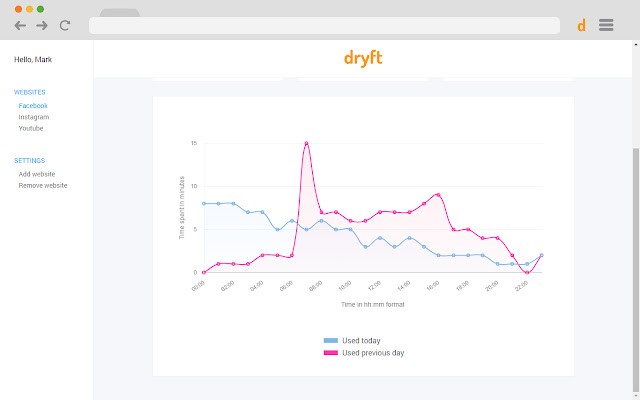Click the browser back arrow
The width and height of the screenshot is (640, 400).
[20, 25]
